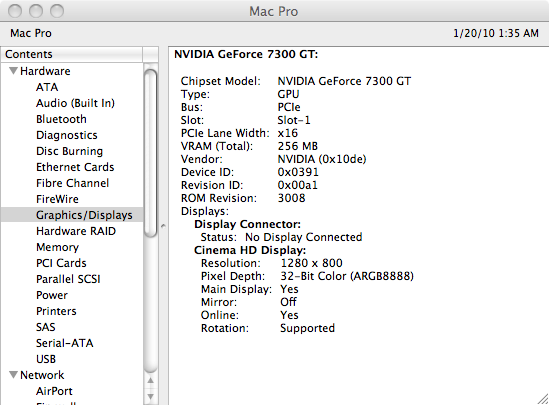
Task: Click the ROM Revision value 3008
Action: pos(291,198)
